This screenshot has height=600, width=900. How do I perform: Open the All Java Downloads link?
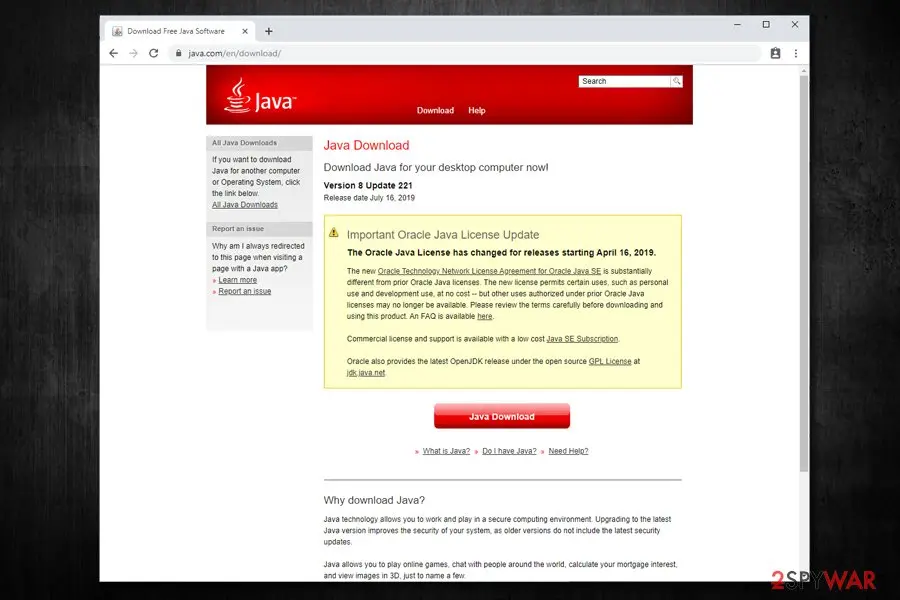click(x=245, y=205)
